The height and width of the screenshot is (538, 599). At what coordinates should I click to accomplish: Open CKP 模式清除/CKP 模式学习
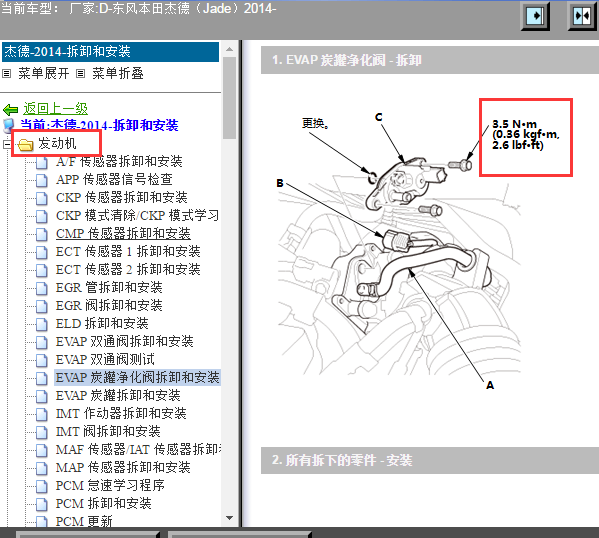(137, 216)
